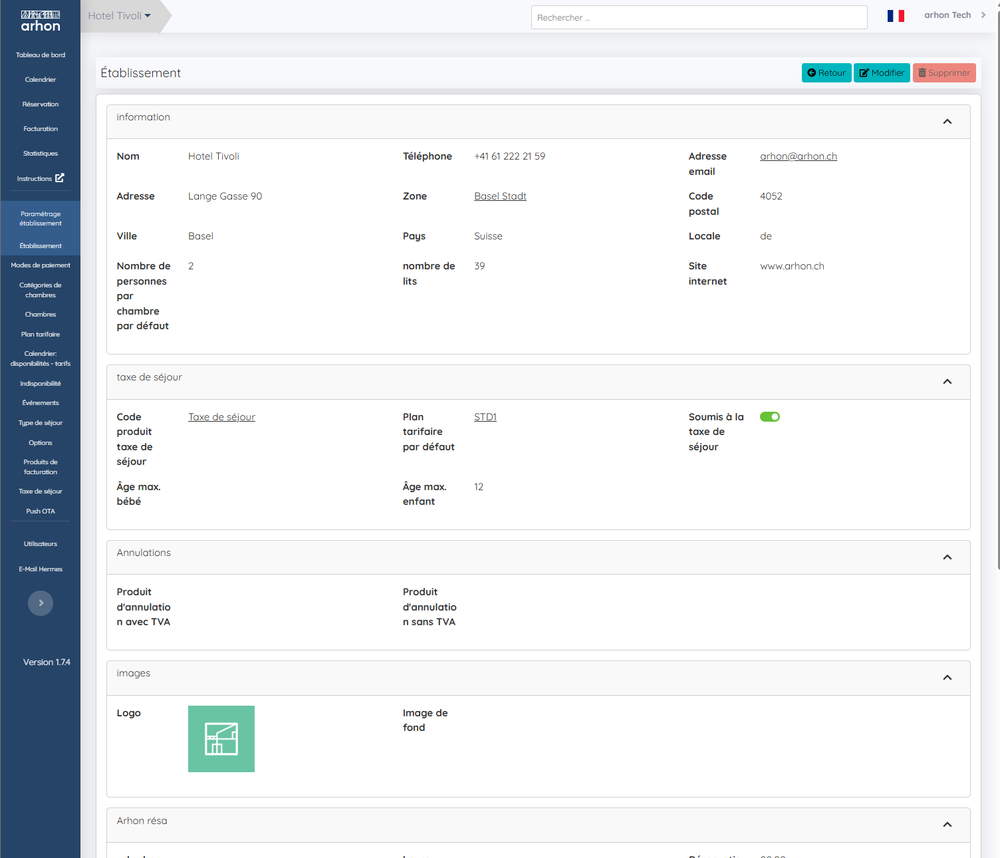1000x858 pixels.
Task: Click the Supprimer button
Action: click(944, 73)
